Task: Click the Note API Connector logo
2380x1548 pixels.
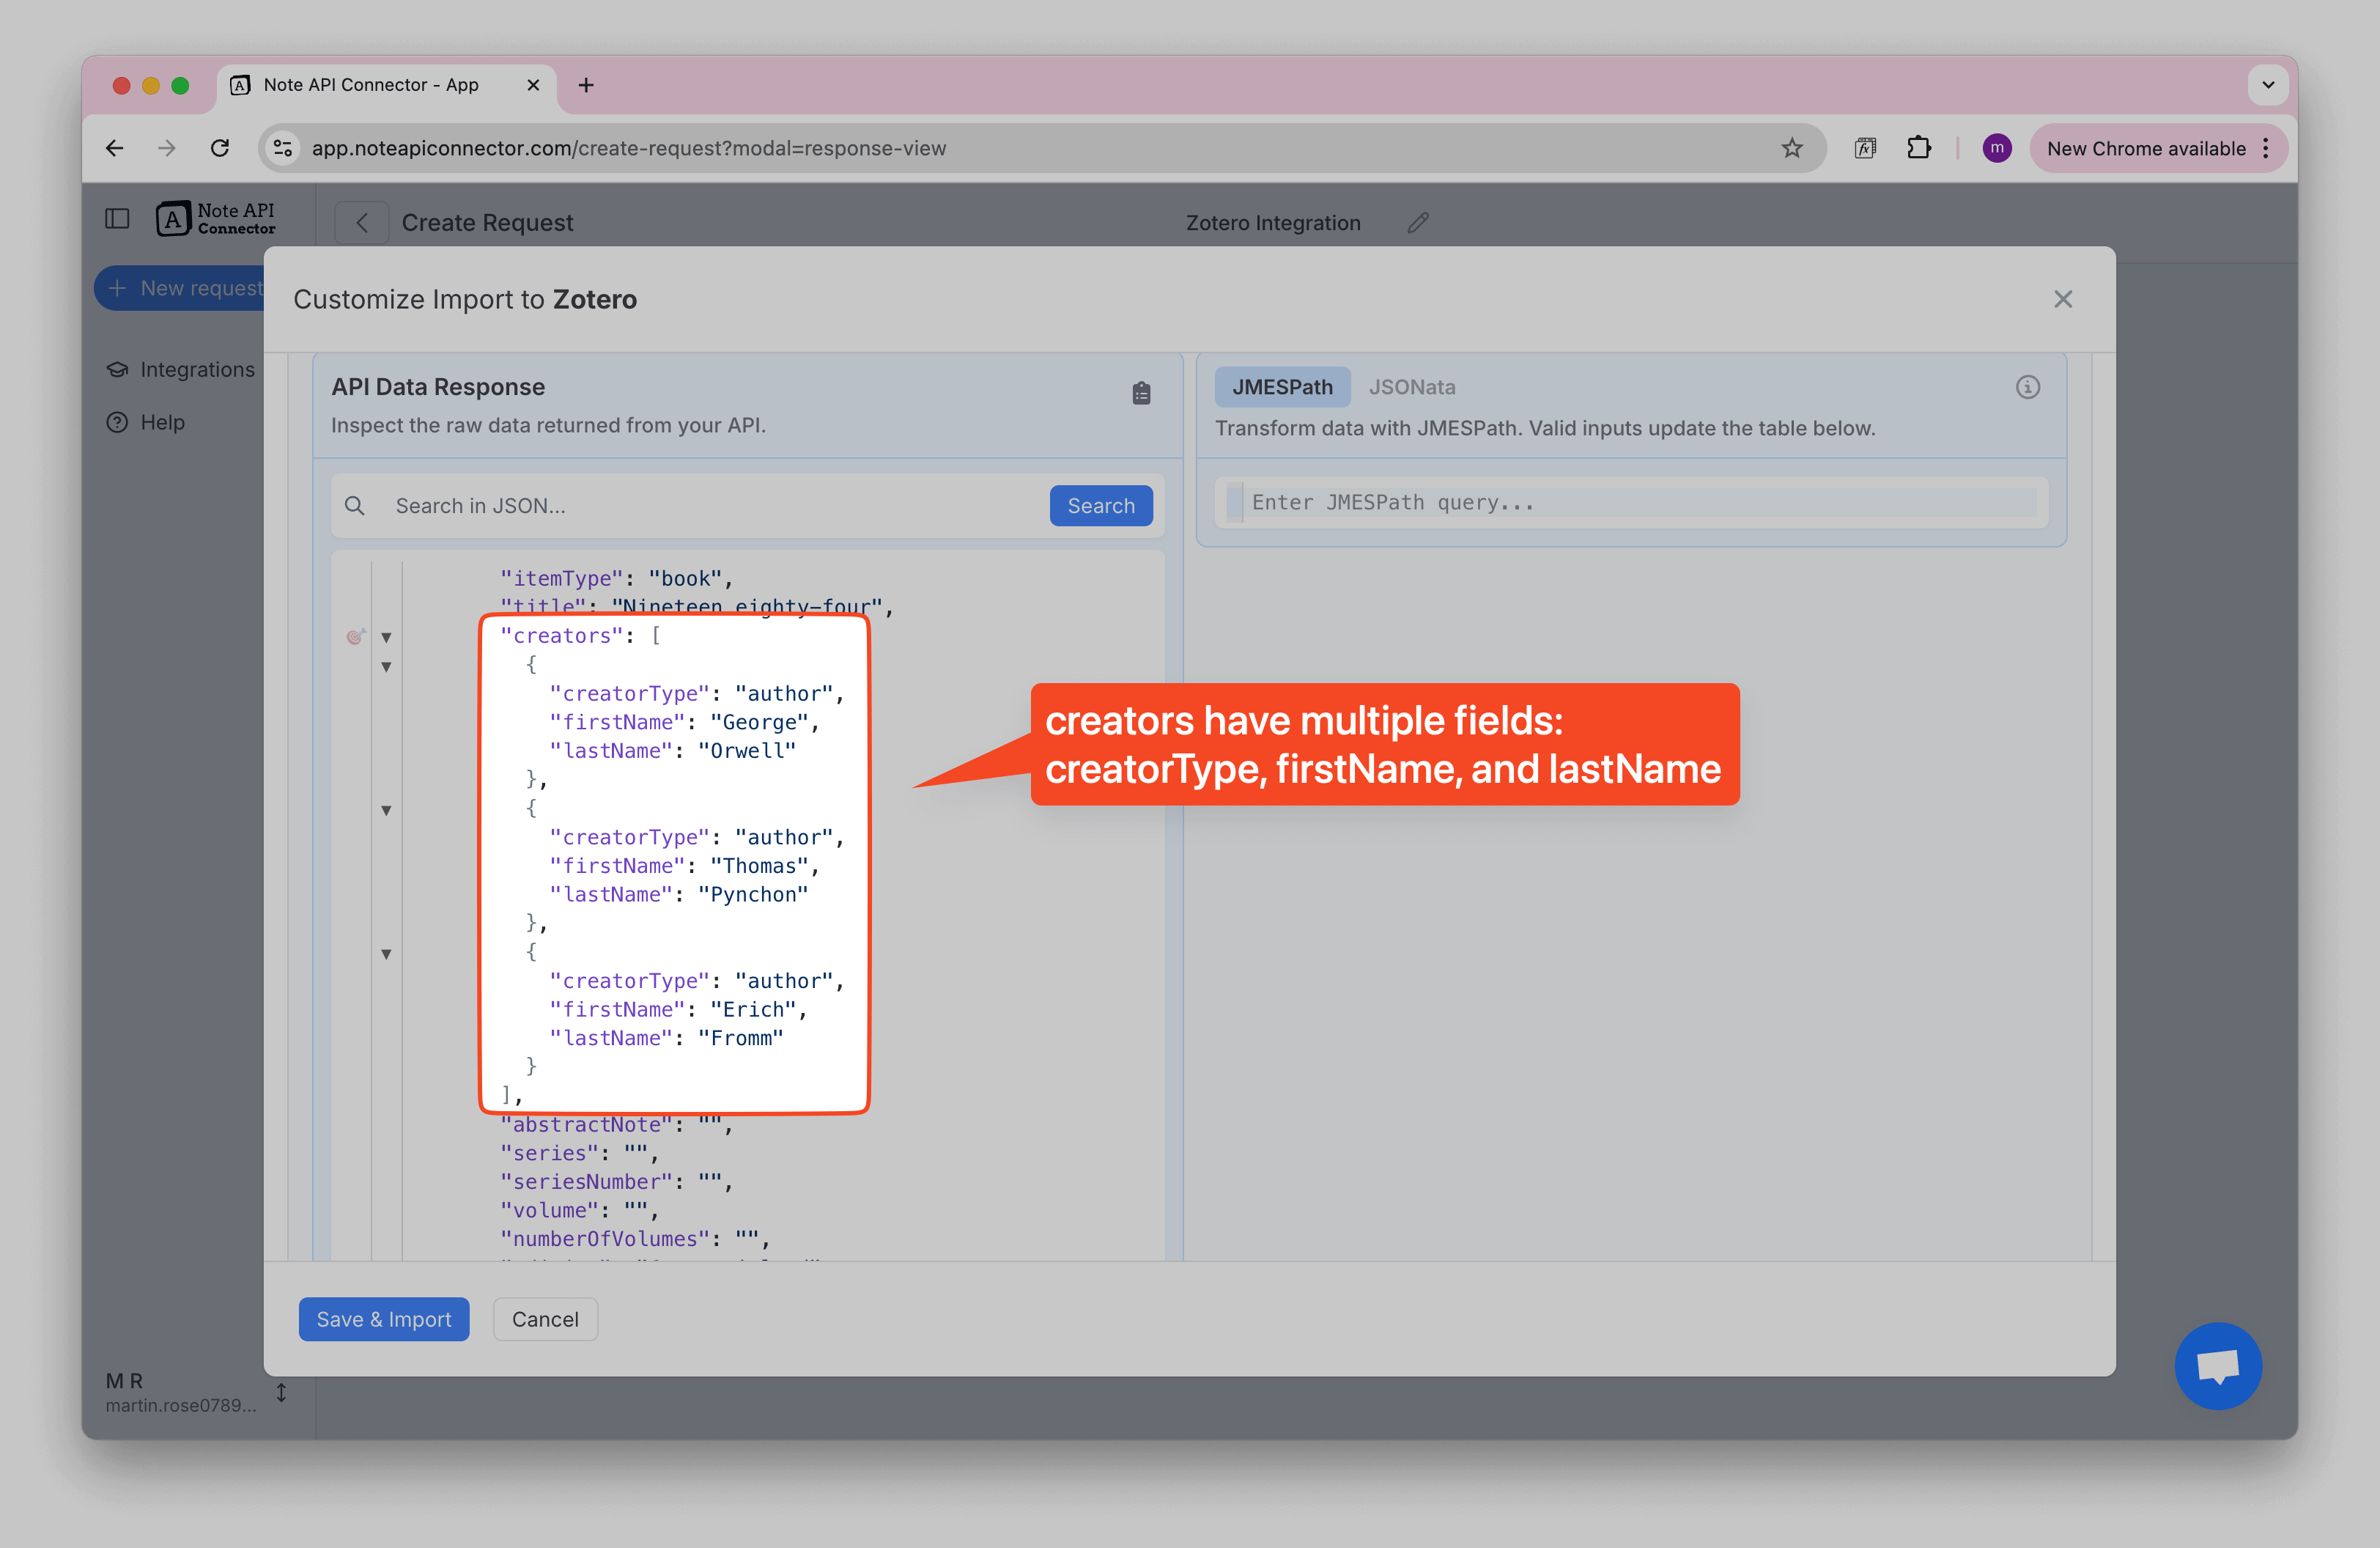Action: (x=216, y=218)
